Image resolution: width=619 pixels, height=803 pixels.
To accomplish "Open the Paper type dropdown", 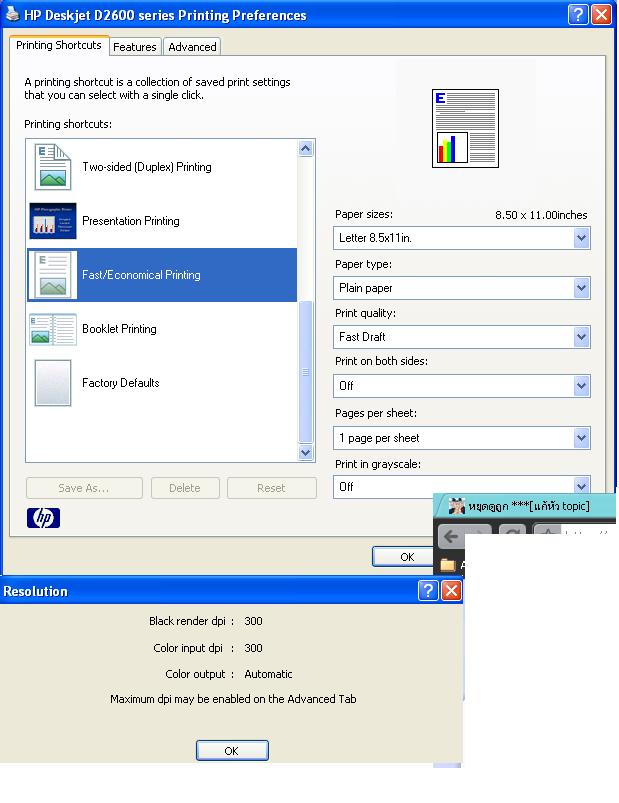I will pyautogui.click(x=461, y=288).
